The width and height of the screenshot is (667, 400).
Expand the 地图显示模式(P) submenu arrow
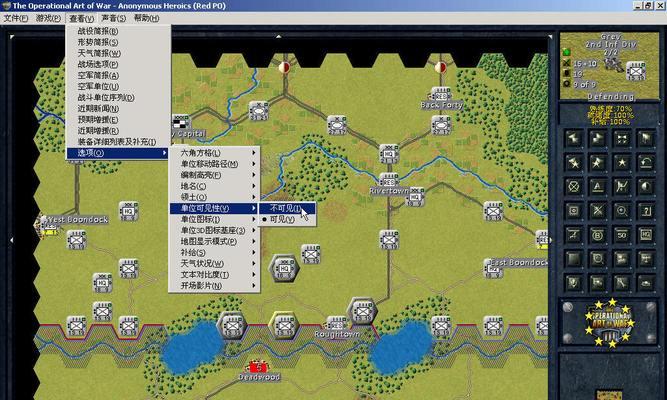(254, 241)
